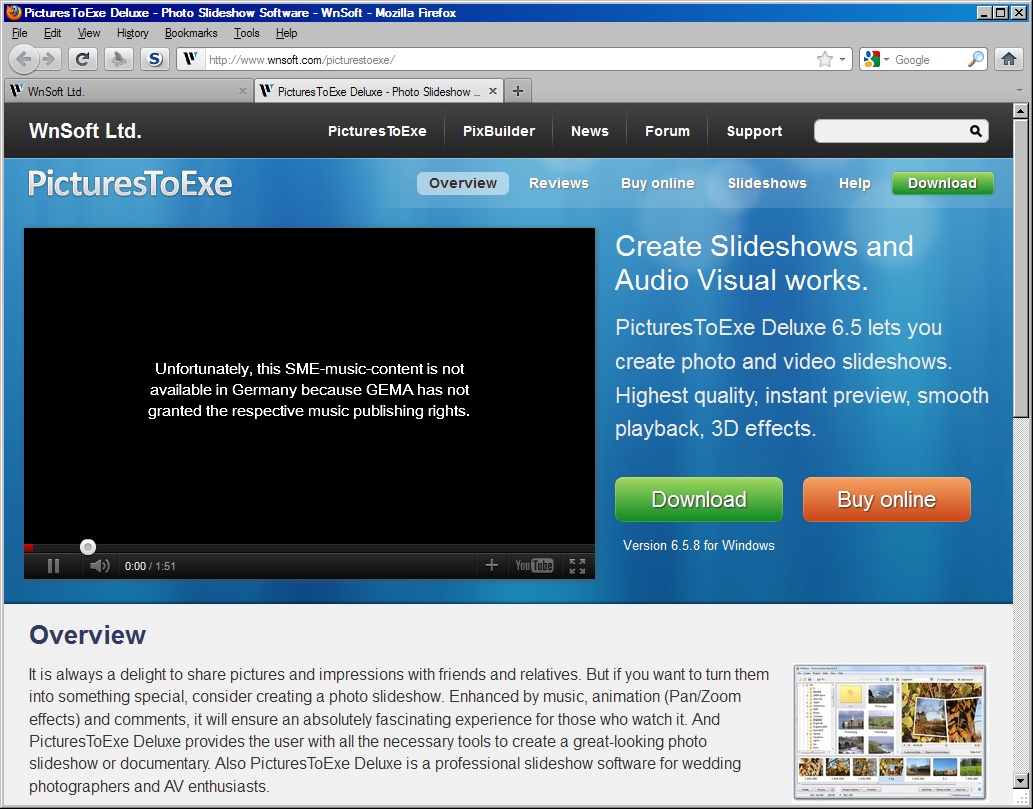Open the Edit menu
This screenshot has height=809, width=1033.
point(52,33)
